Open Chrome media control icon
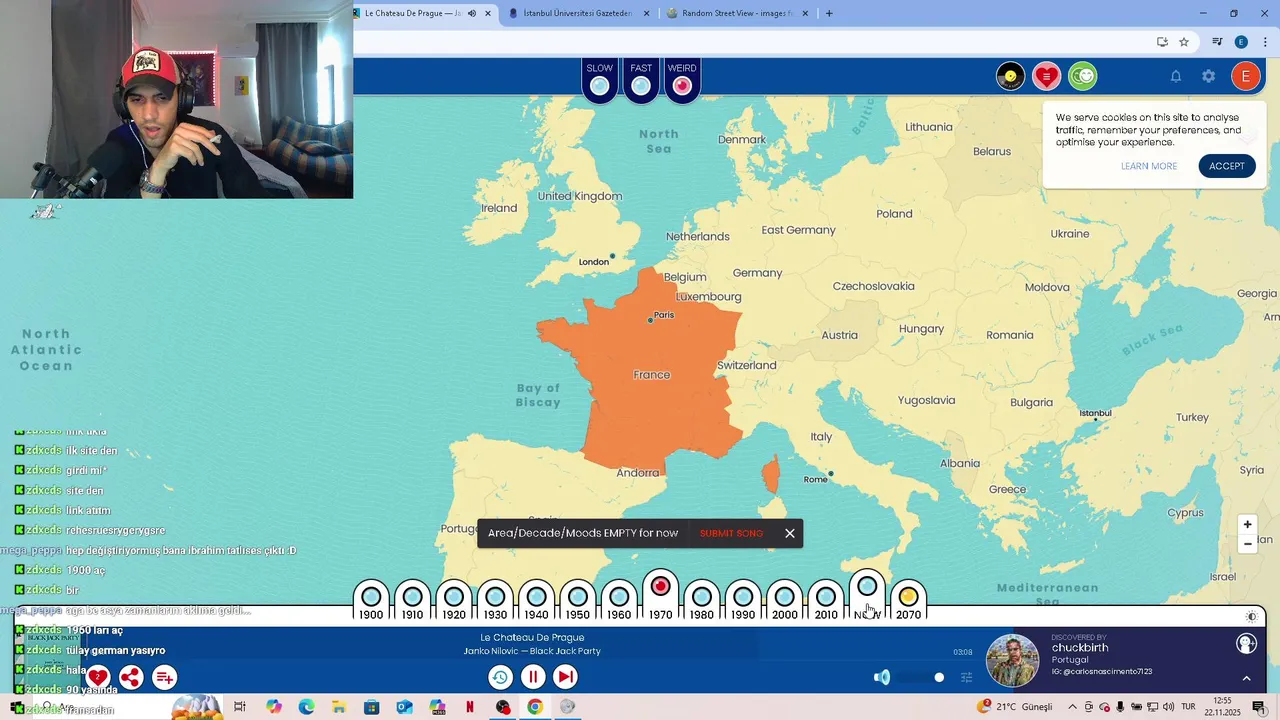This screenshot has height=720, width=1280. (x=1217, y=42)
